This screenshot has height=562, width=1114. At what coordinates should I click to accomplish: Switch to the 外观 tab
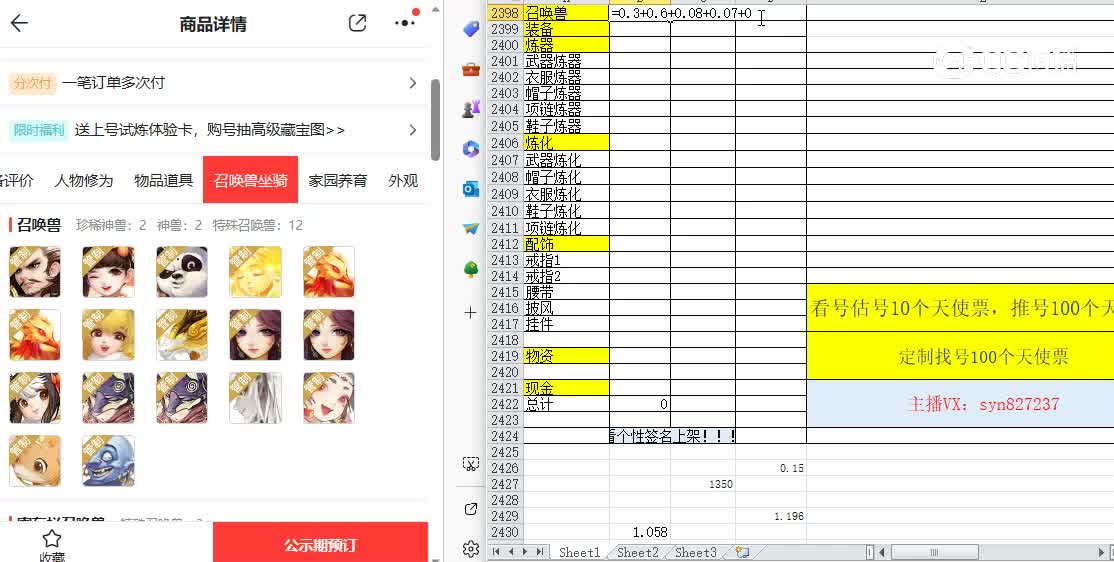[403, 180]
